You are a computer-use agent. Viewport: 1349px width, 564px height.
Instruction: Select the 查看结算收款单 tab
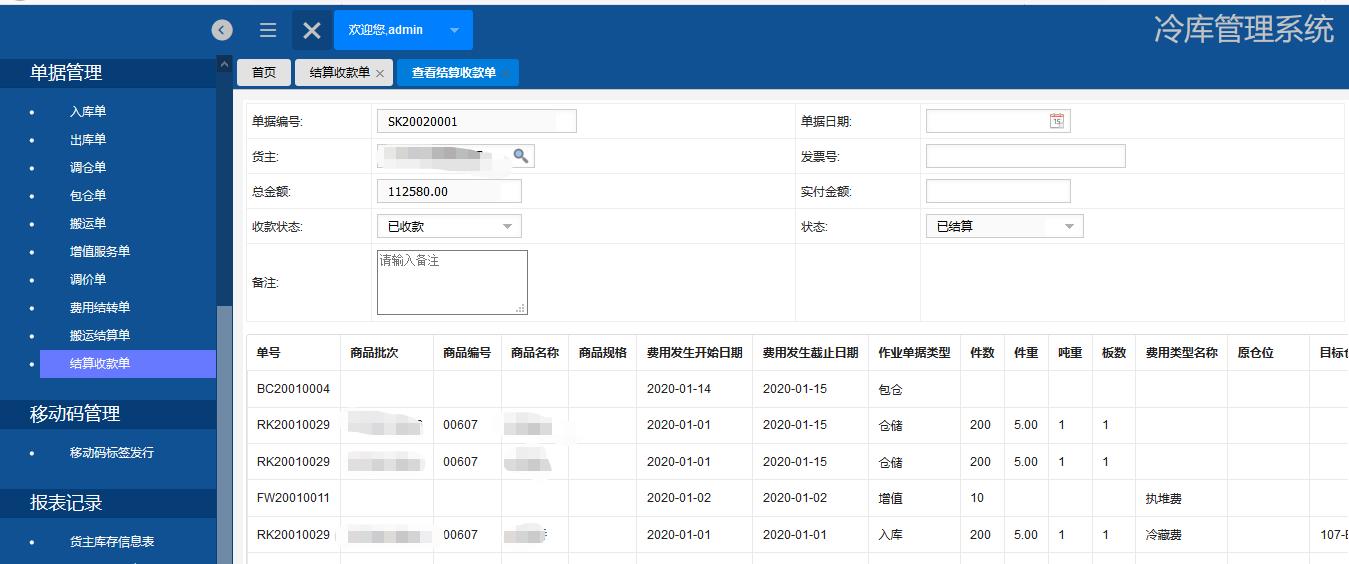click(x=454, y=72)
